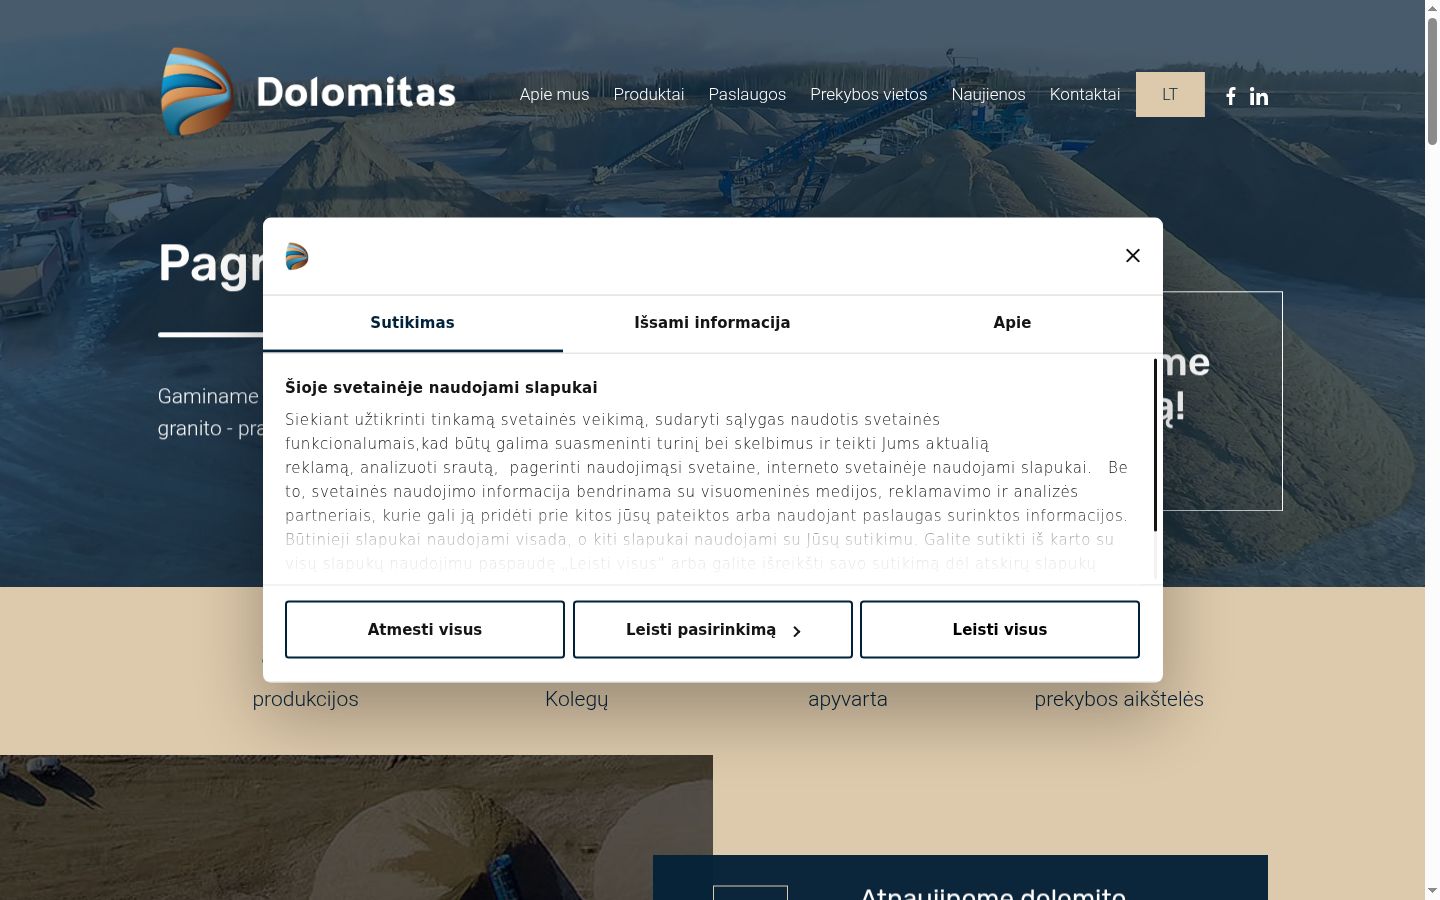
Task: Click the small logo inside the cookie dialog
Action: (297, 257)
